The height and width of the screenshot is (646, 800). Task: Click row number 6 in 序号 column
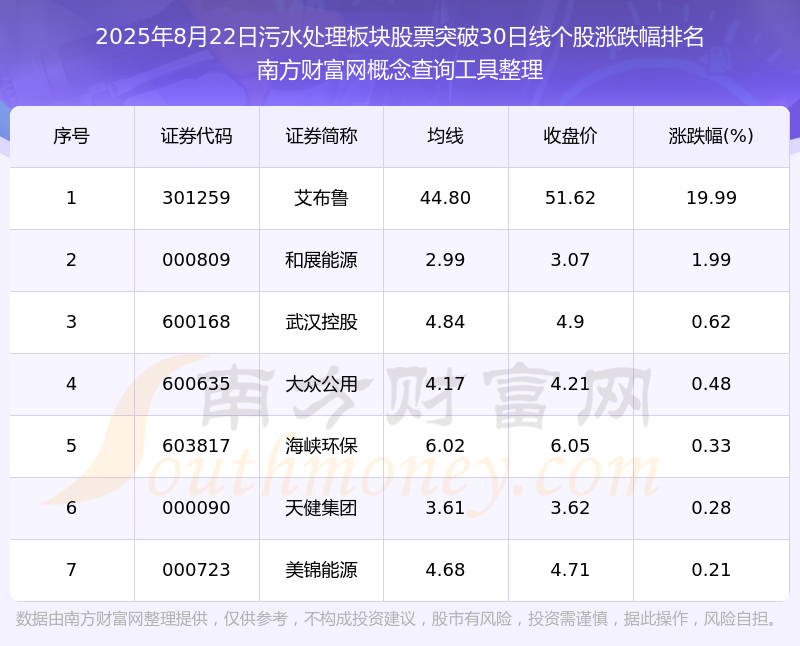(x=71, y=508)
